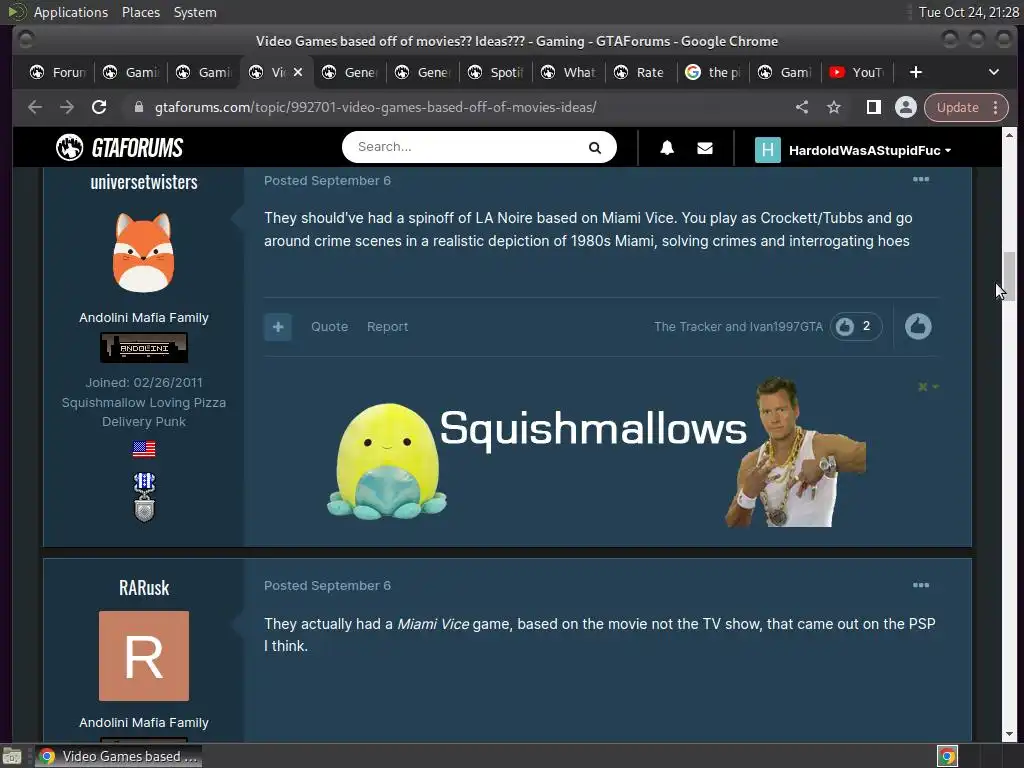Click the medal award icon
The image size is (1024, 768).
[144, 497]
